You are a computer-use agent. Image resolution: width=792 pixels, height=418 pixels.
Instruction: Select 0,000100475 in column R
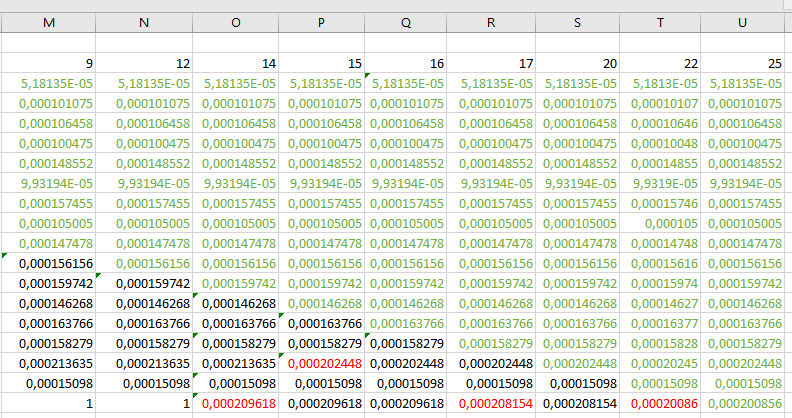[491, 143]
